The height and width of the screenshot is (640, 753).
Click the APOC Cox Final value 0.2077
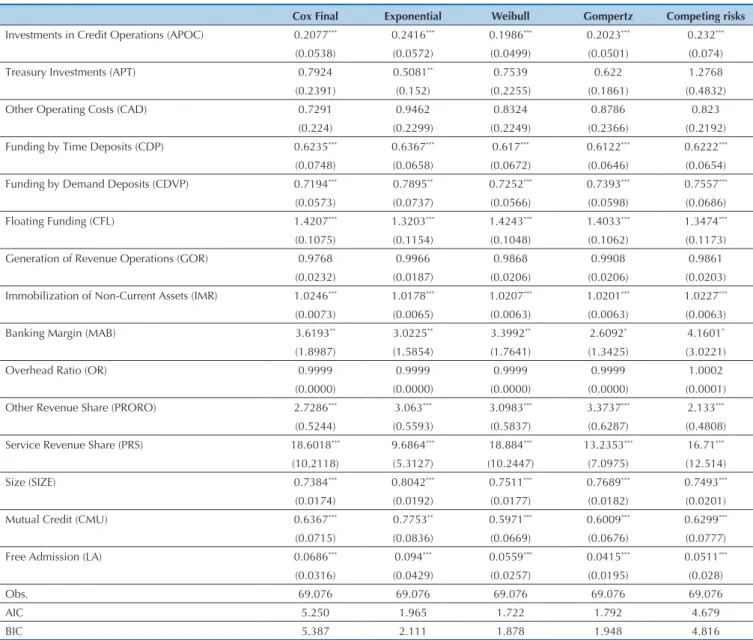315,35
